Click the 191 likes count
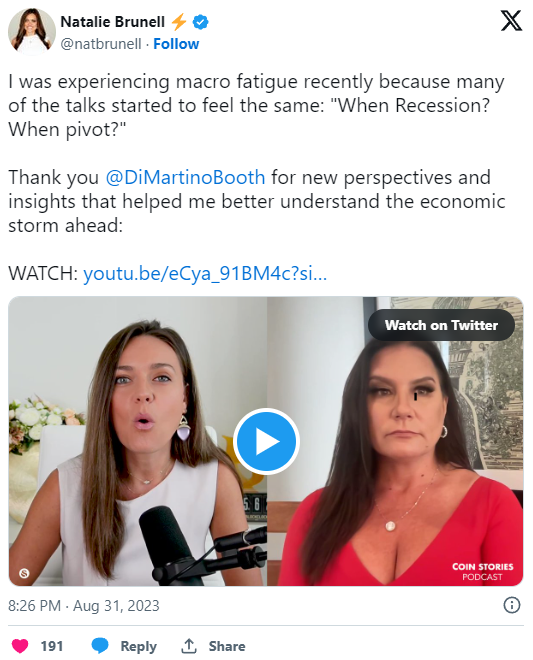The width and height of the screenshot is (533, 660). tap(52, 646)
